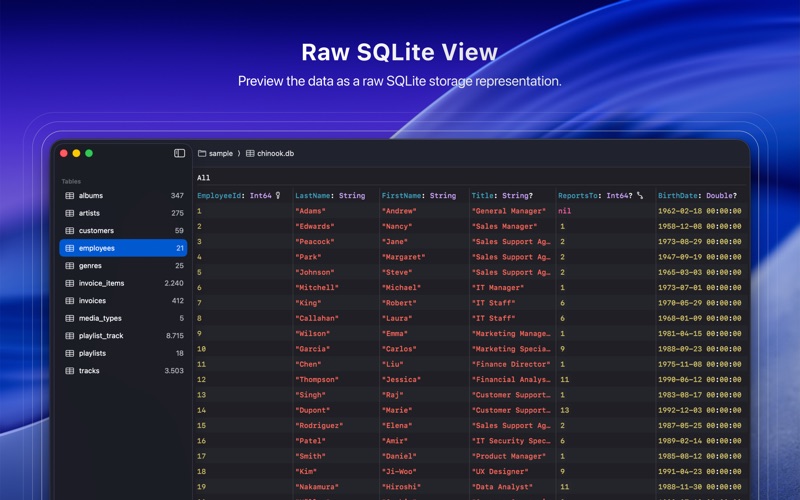Click the albums table icon

click(69, 195)
